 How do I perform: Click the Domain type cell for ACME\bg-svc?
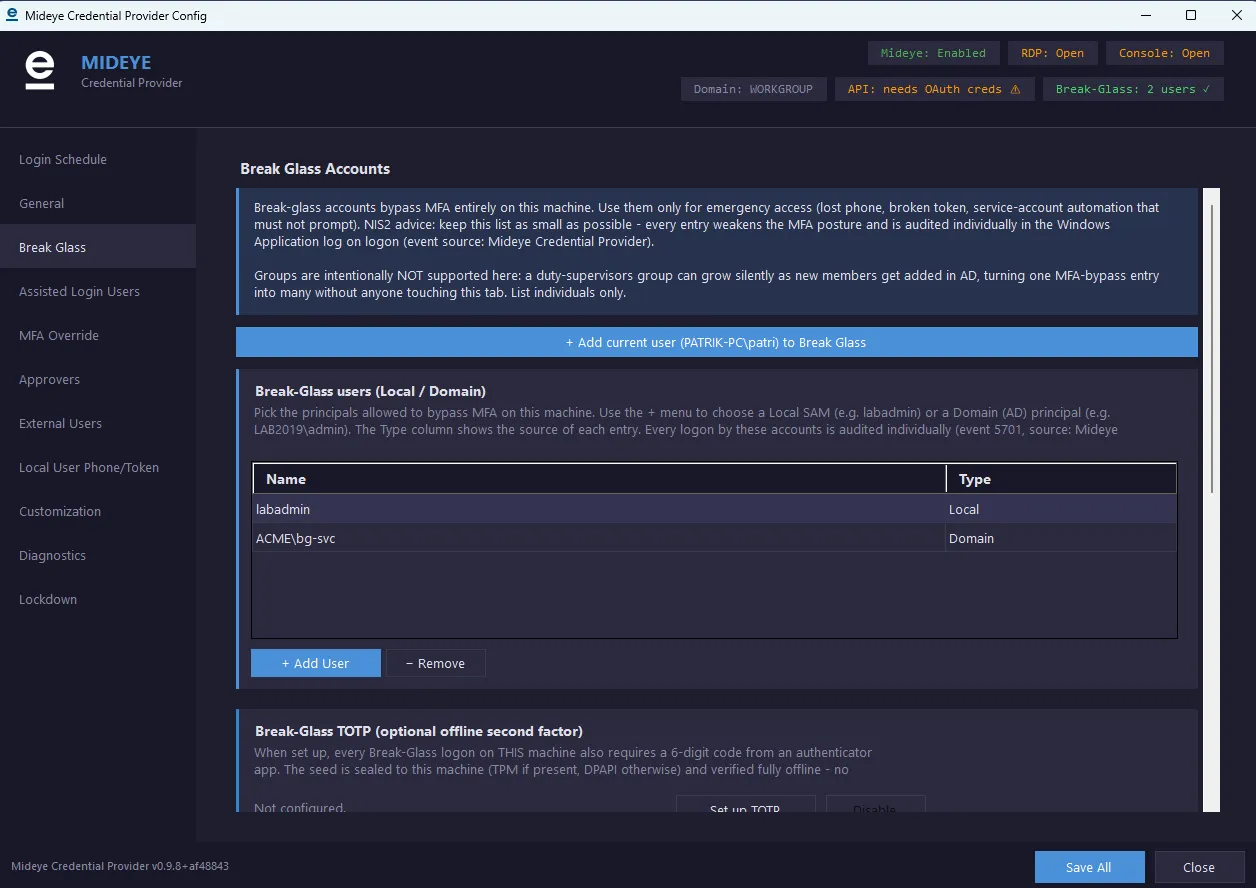click(1062, 538)
